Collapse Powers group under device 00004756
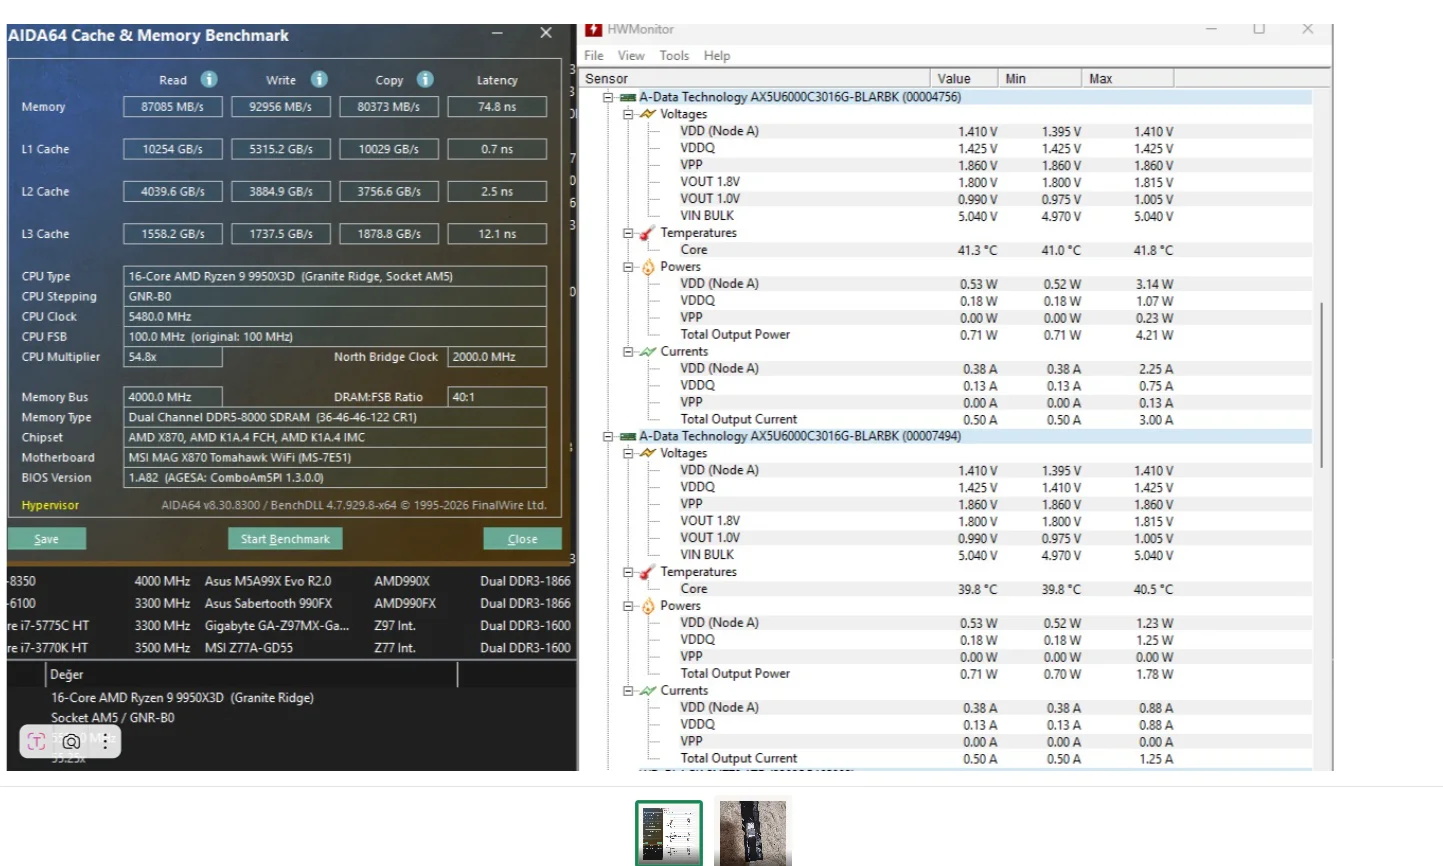 (628, 267)
